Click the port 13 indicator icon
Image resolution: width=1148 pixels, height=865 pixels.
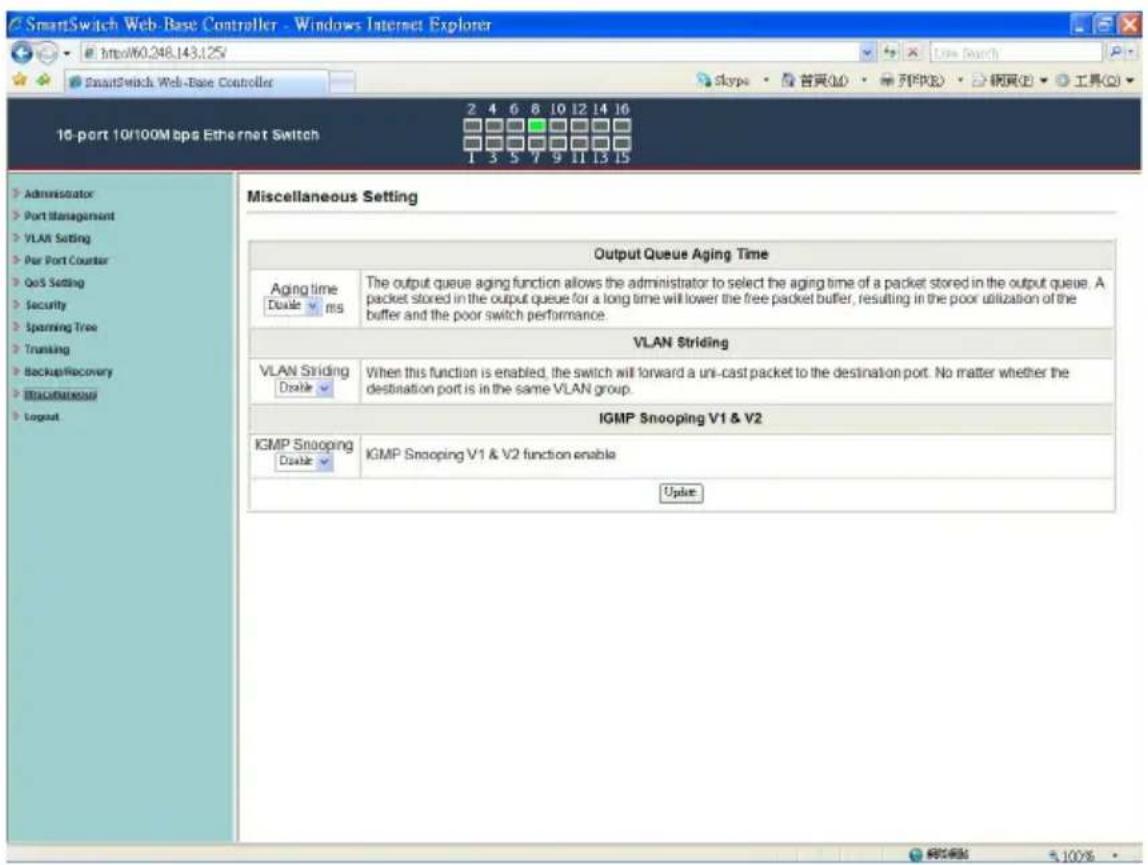[x=600, y=143]
